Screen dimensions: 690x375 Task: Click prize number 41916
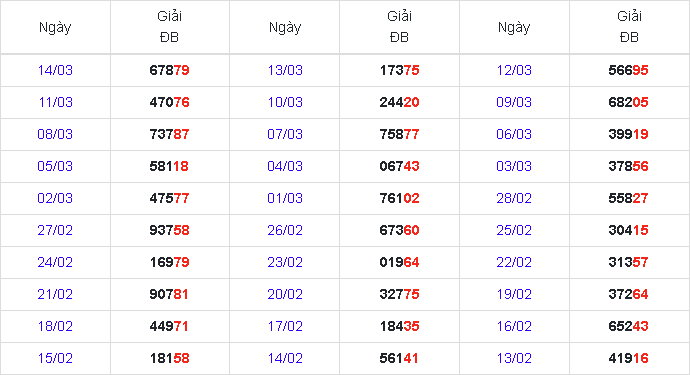628,358
